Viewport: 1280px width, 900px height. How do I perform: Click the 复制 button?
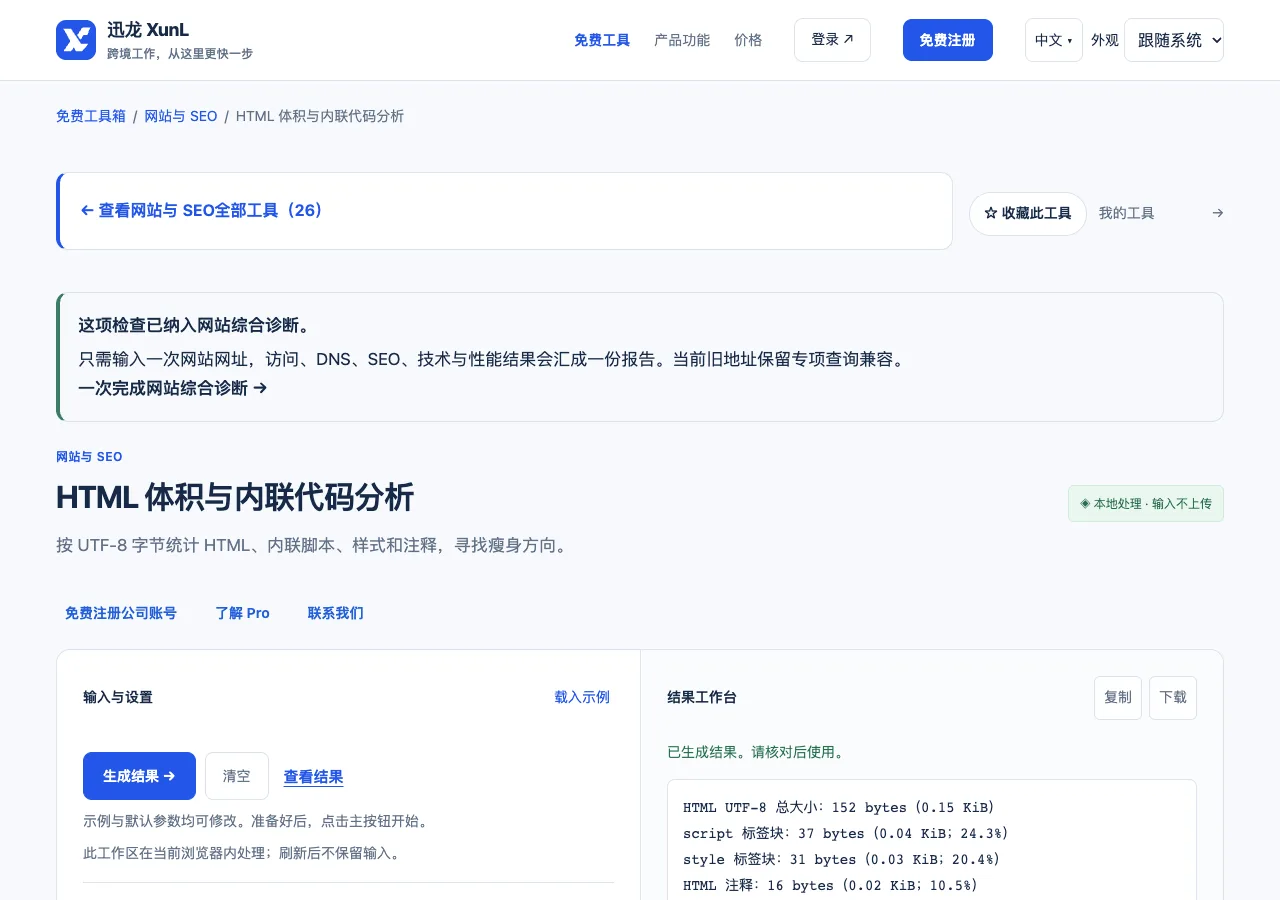point(1118,698)
